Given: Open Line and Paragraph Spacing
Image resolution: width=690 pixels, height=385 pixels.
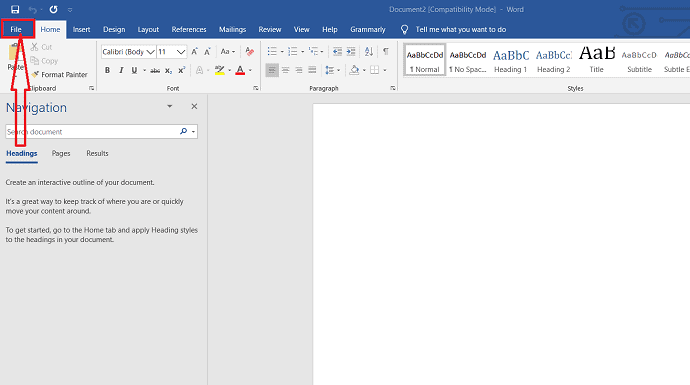Looking at the screenshot, I should coord(332,70).
